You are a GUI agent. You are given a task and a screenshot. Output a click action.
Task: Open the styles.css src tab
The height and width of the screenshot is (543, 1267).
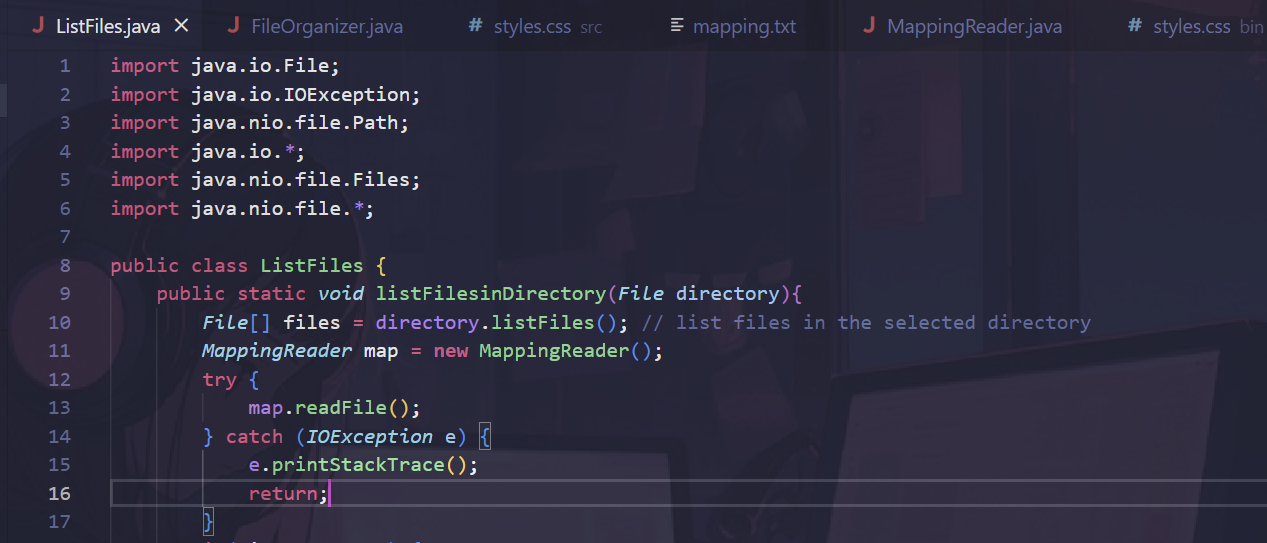click(x=535, y=26)
